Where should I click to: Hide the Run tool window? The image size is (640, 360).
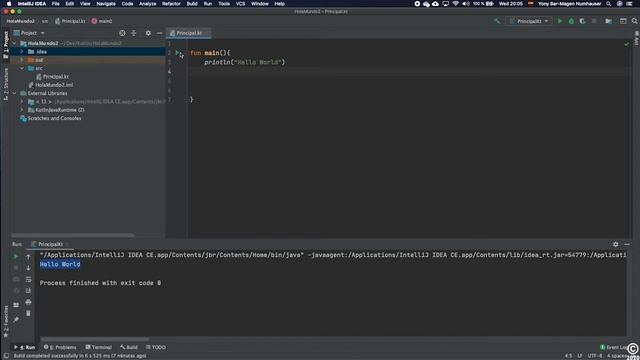pos(627,244)
